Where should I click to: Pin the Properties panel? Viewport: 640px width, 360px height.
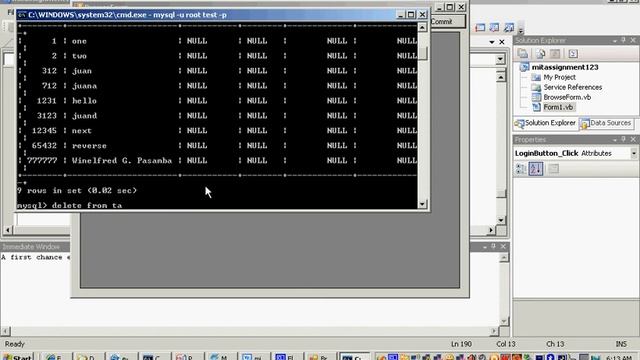(623, 139)
